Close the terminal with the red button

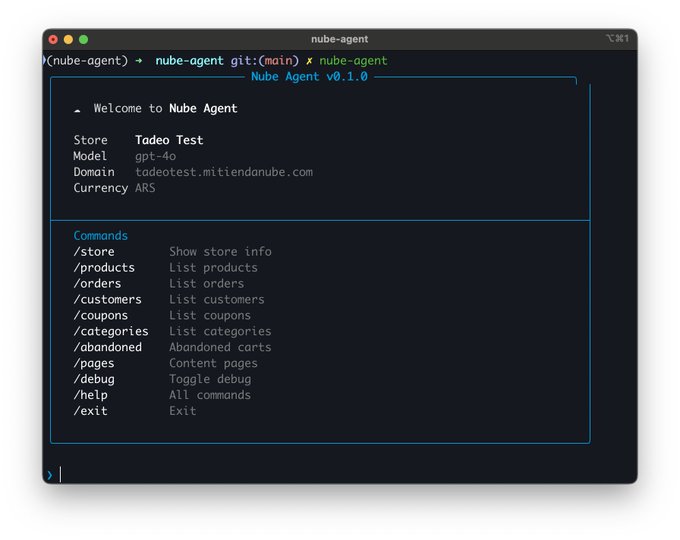(53, 39)
